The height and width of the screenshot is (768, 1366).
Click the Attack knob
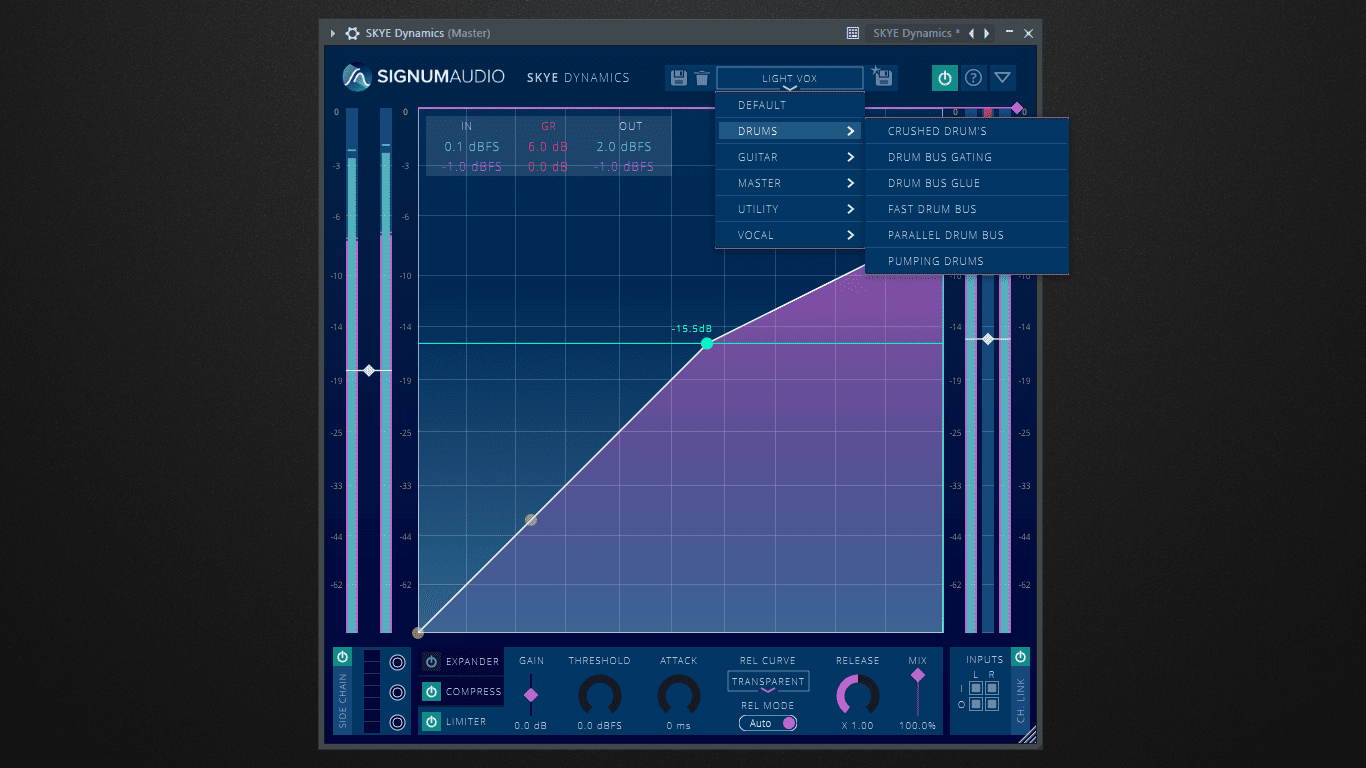(x=678, y=695)
